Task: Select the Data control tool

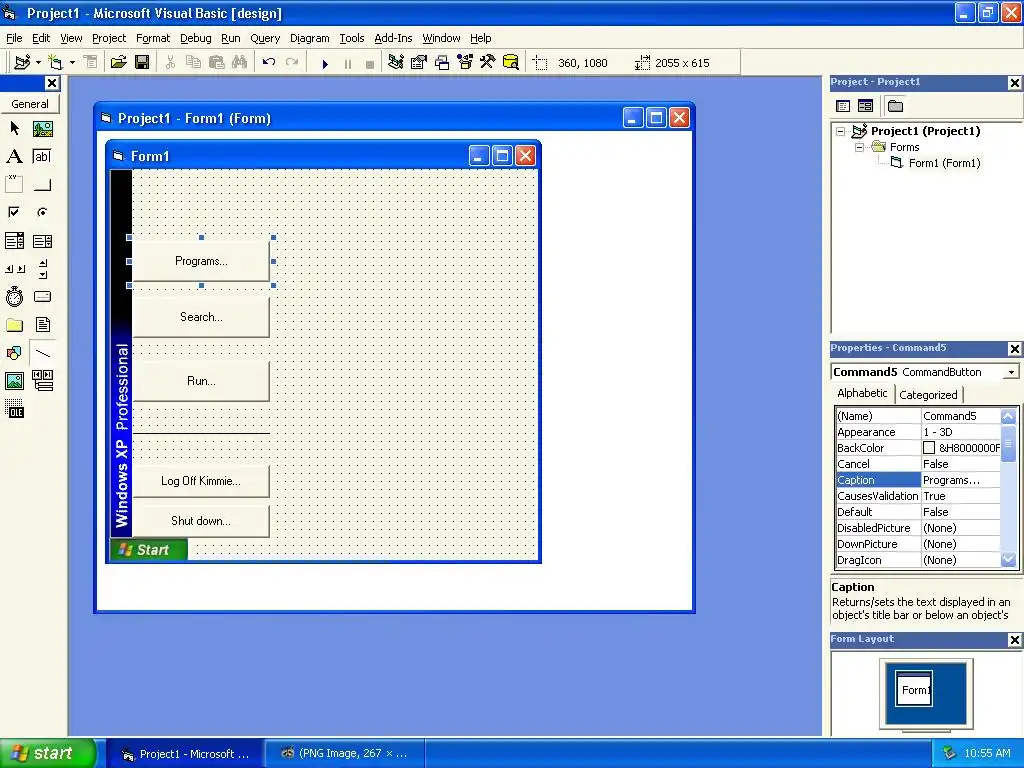Action: point(42,381)
